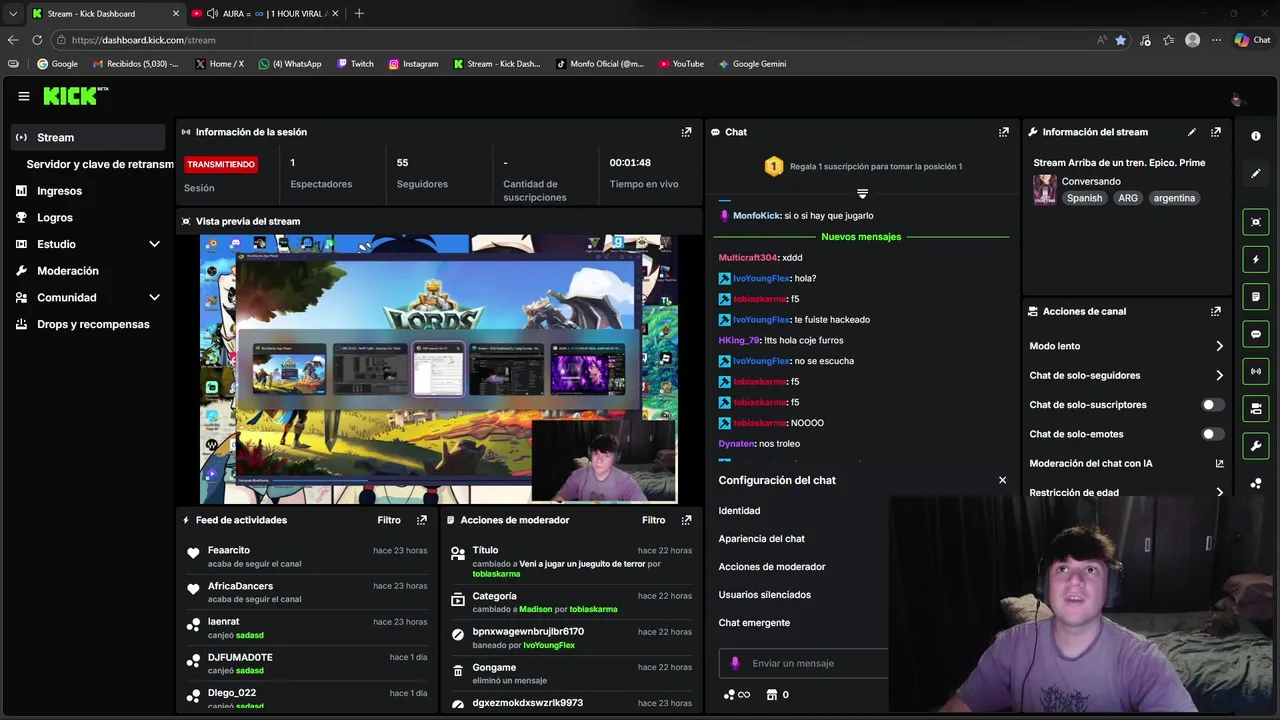Toggle the chat bubble widget icon
The height and width of the screenshot is (720, 1280).
coord(1256,334)
